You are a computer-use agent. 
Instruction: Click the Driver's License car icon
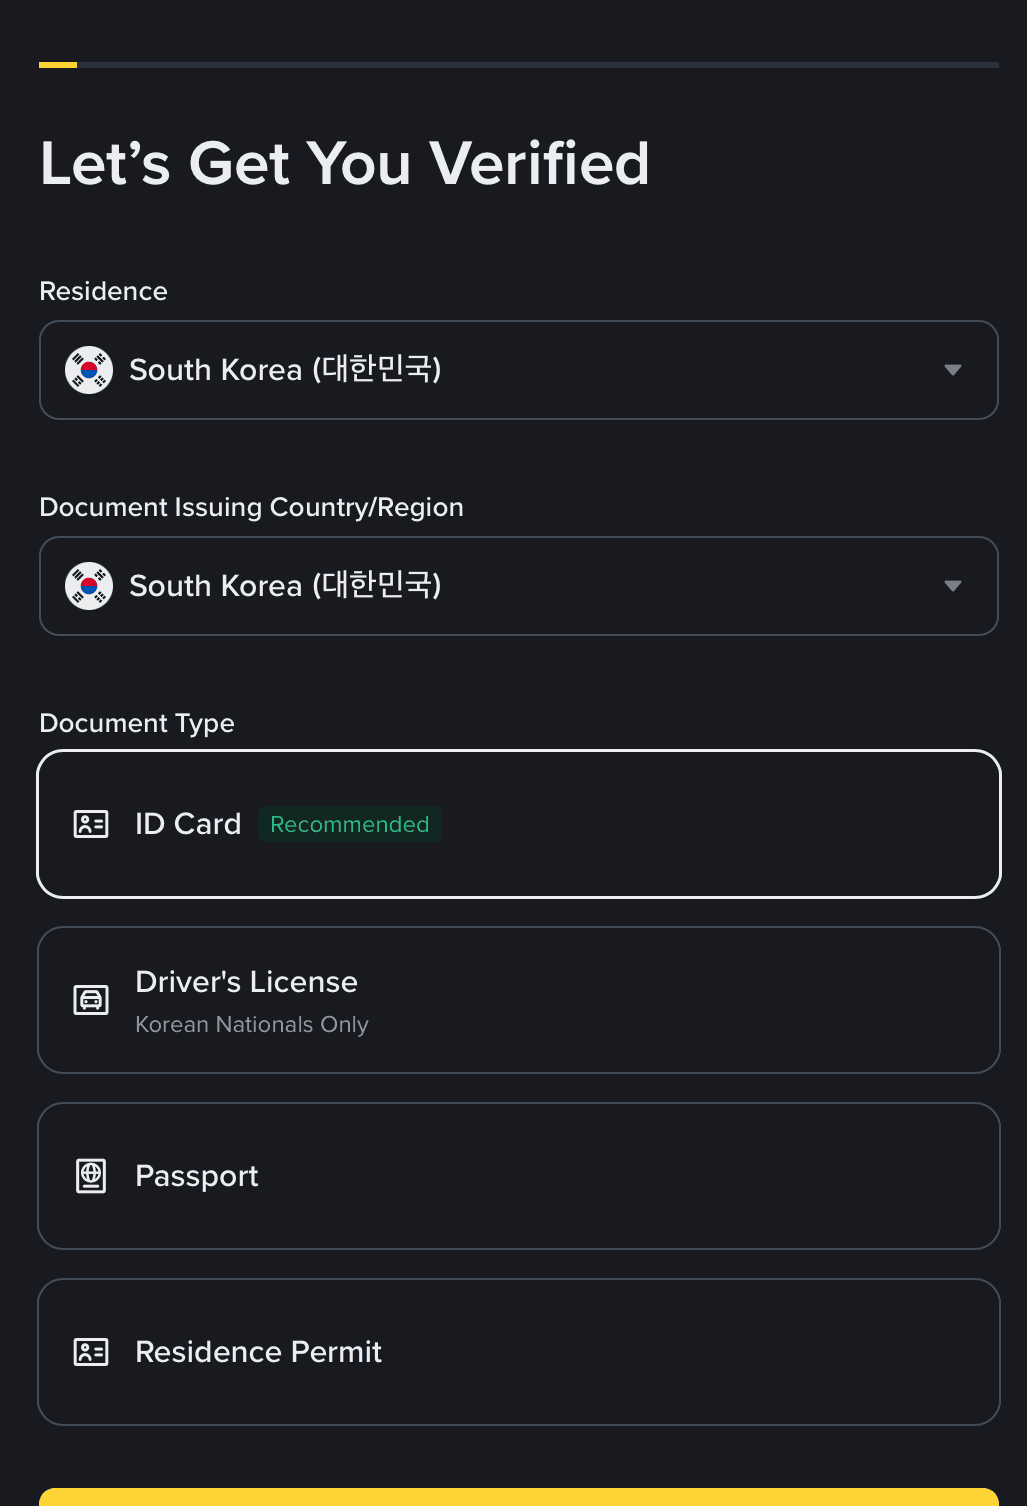91,1000
